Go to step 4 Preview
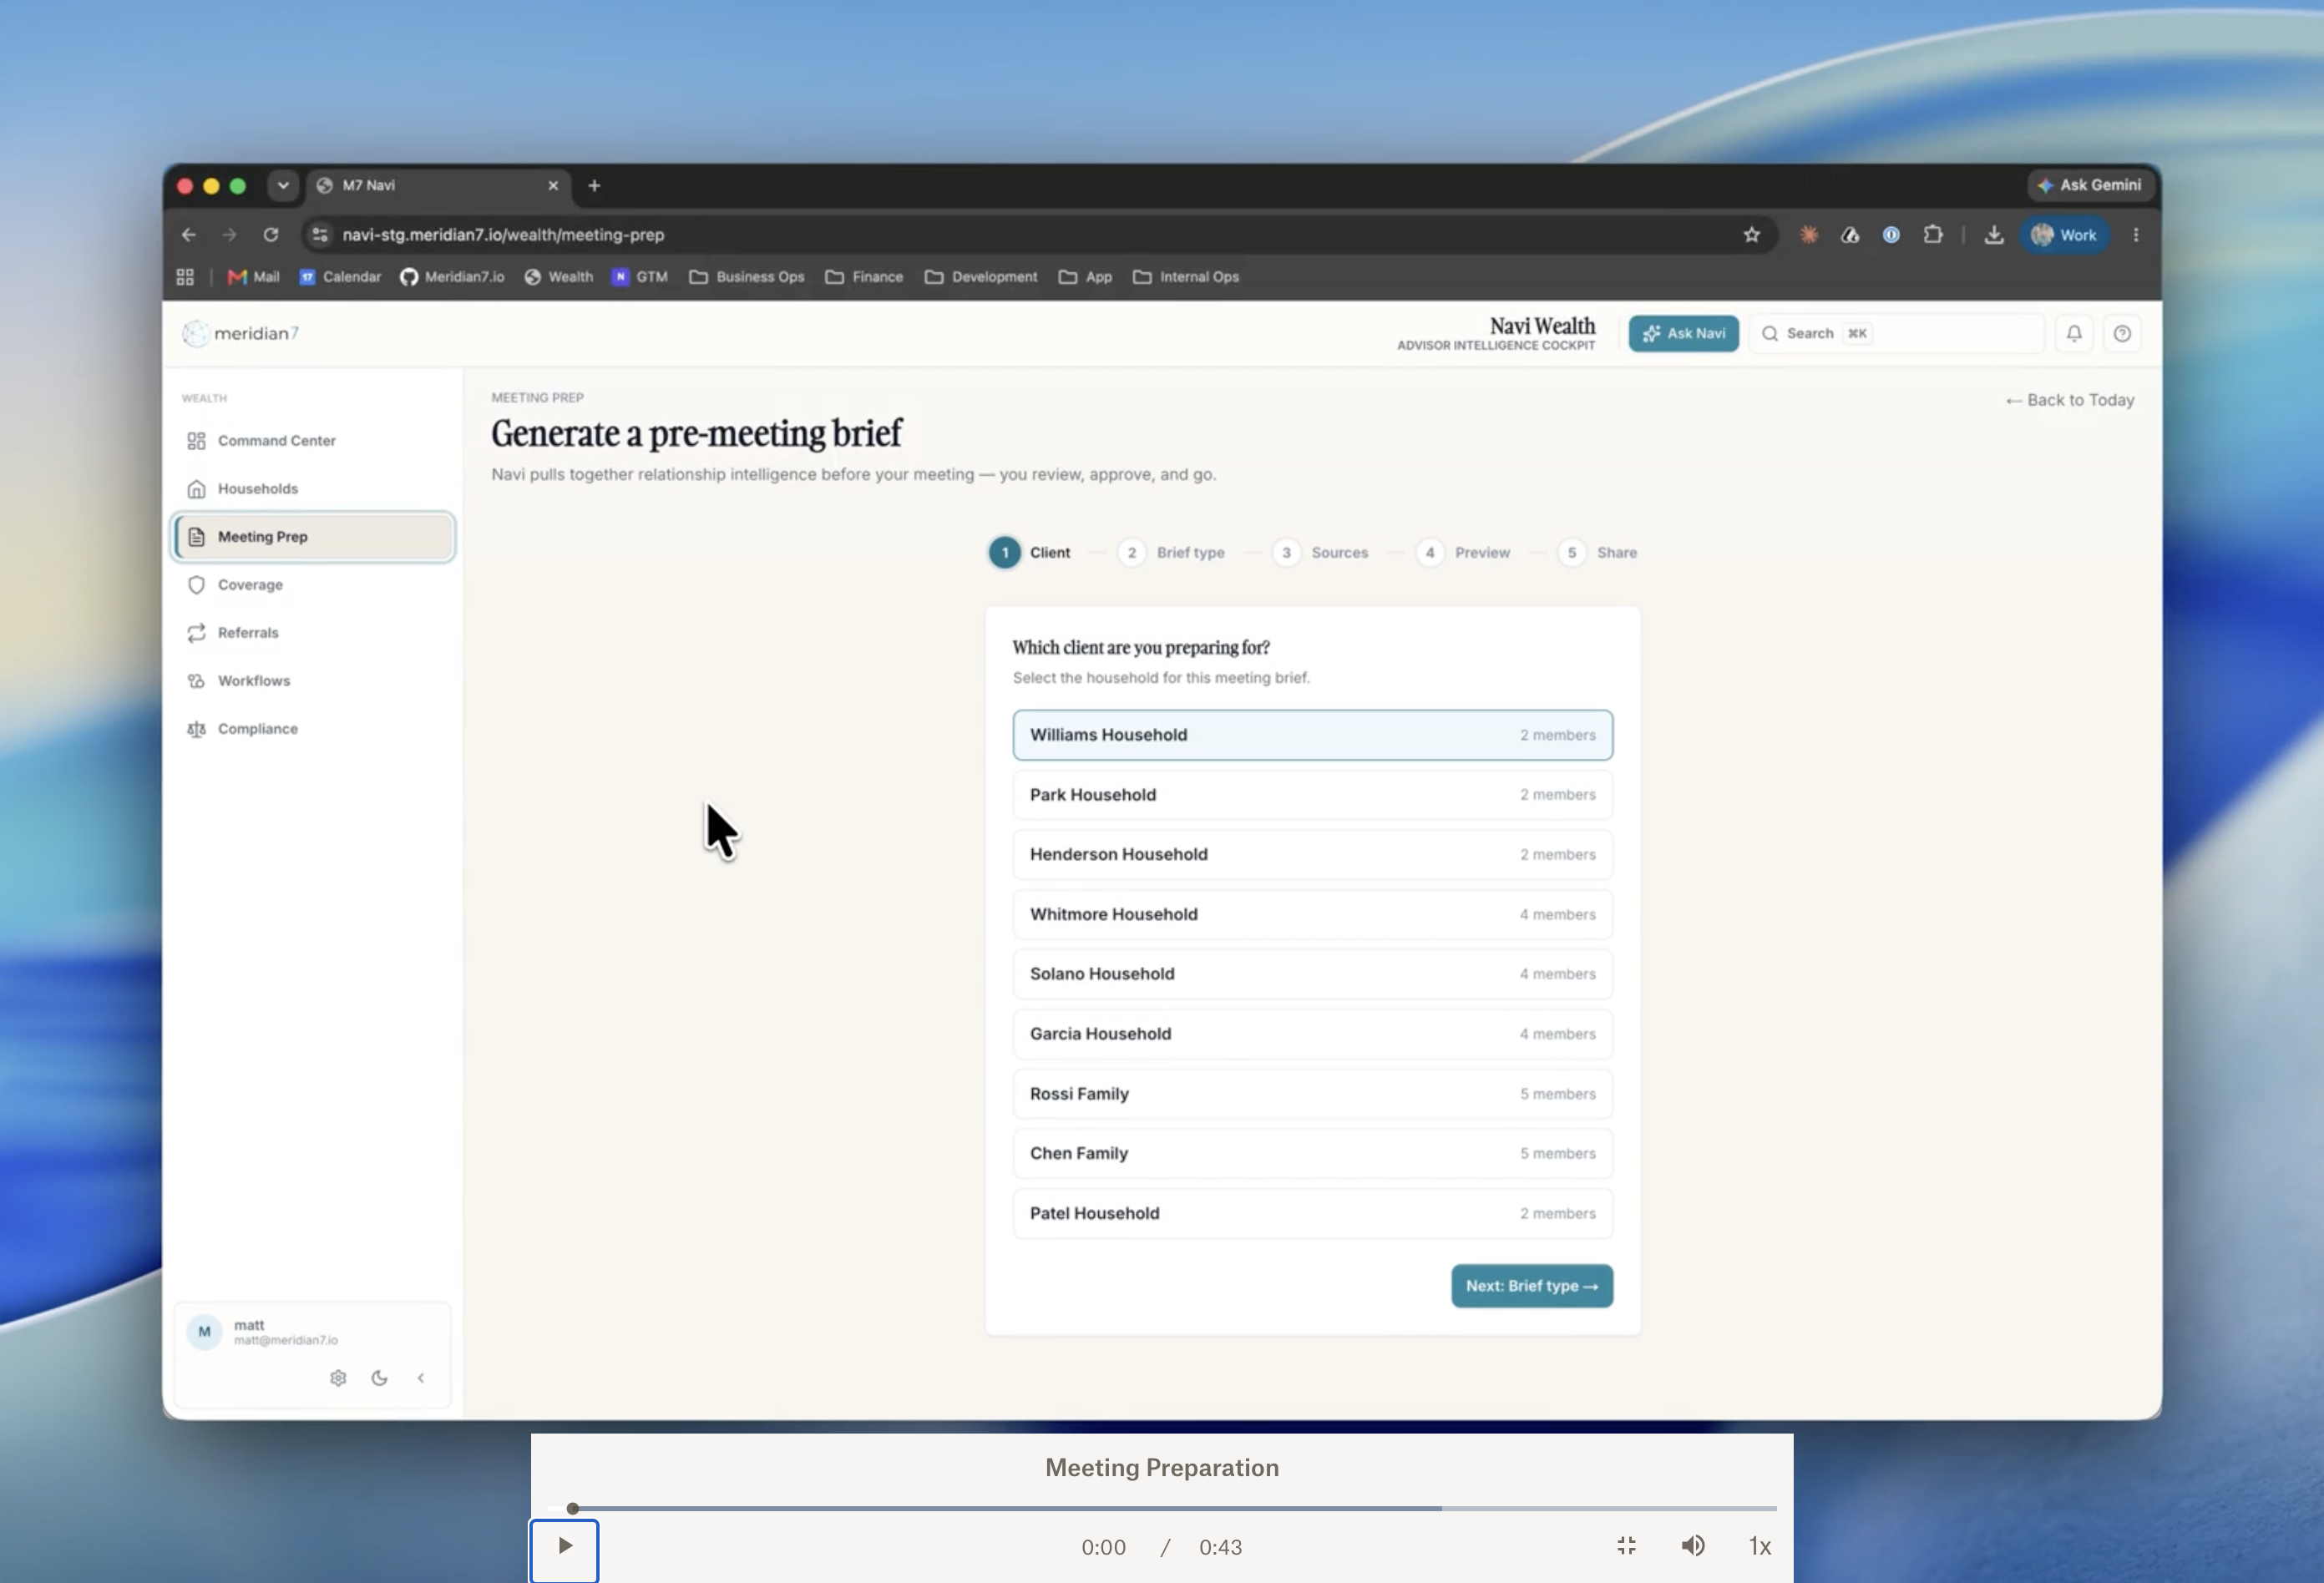The image size is (2324, 1583). point(1463,553)
